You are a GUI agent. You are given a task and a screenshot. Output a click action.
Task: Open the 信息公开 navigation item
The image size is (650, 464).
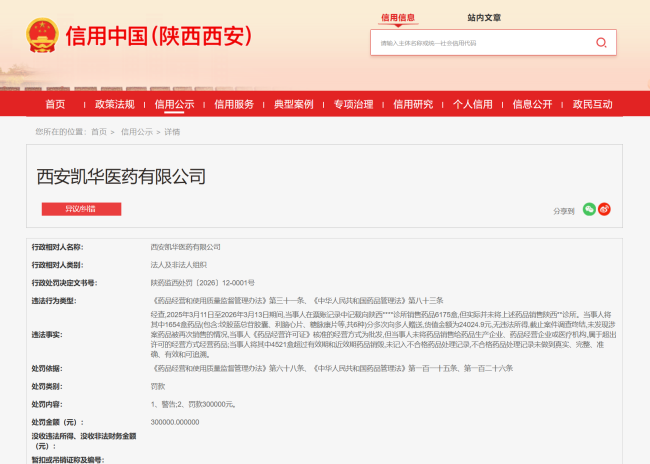pyautogui.click(x=533, y=104)
